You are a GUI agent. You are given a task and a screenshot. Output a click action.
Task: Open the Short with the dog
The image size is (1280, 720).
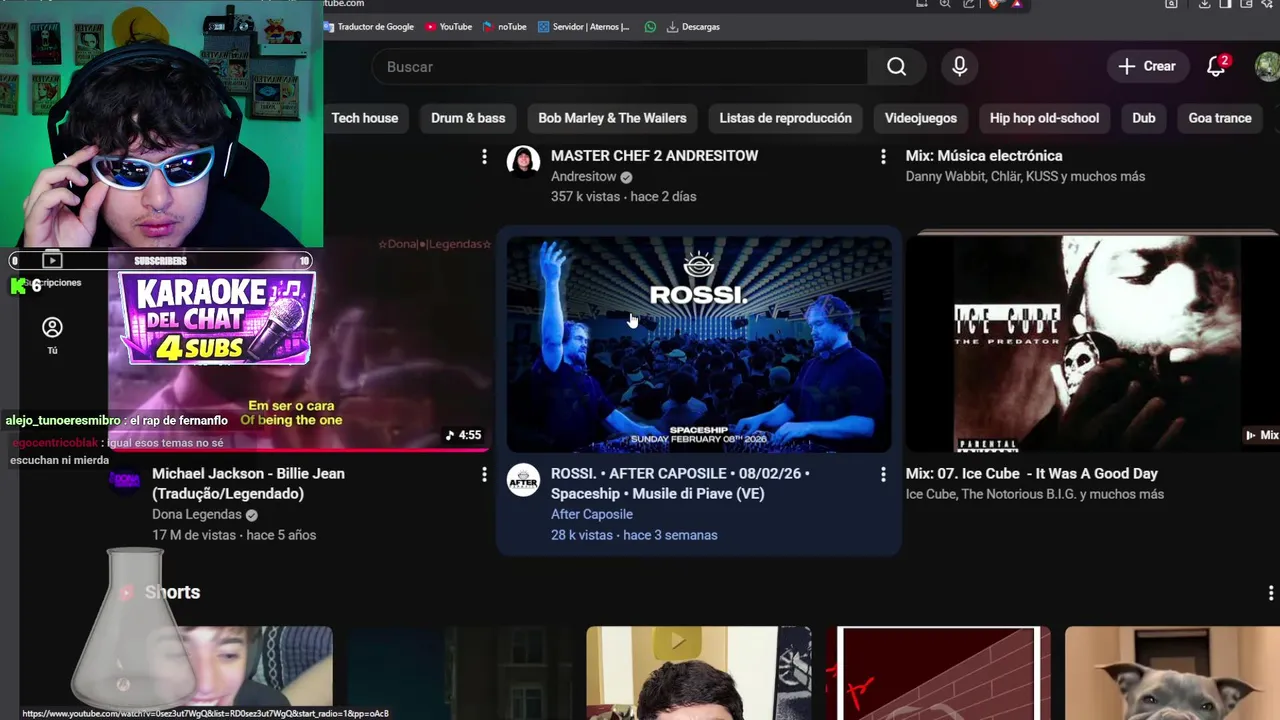click(x=1172, y=673)
